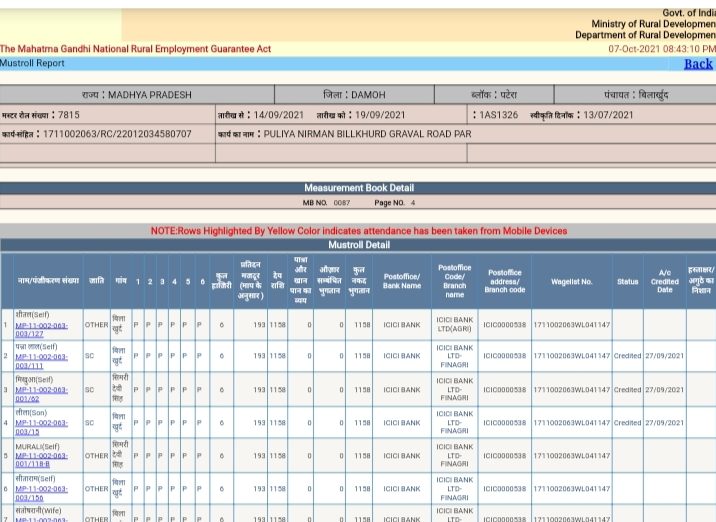Click the DAMOH district cell

click(x=354, y=95)
